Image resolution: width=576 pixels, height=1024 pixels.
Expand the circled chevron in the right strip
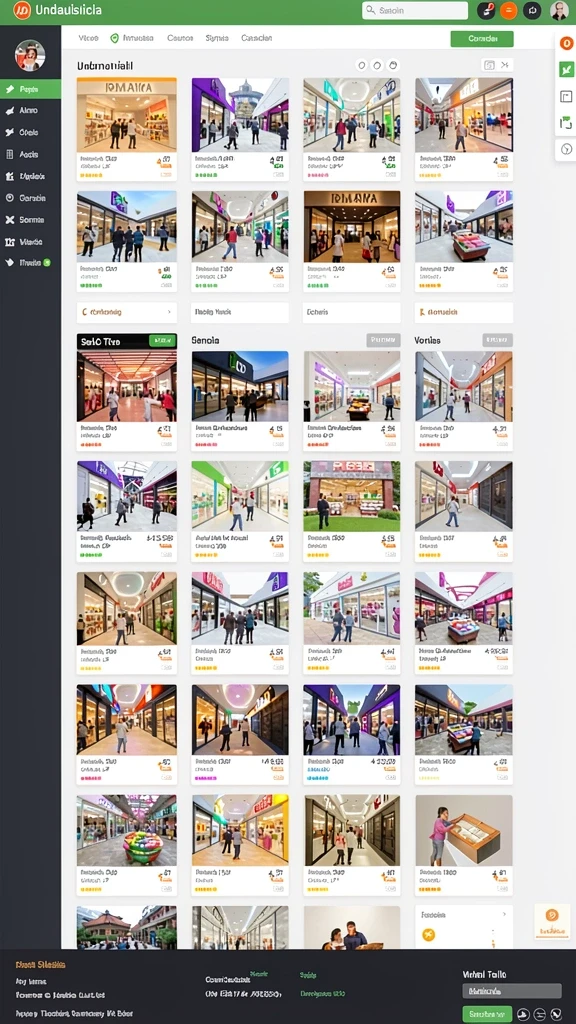pos(566,149)
